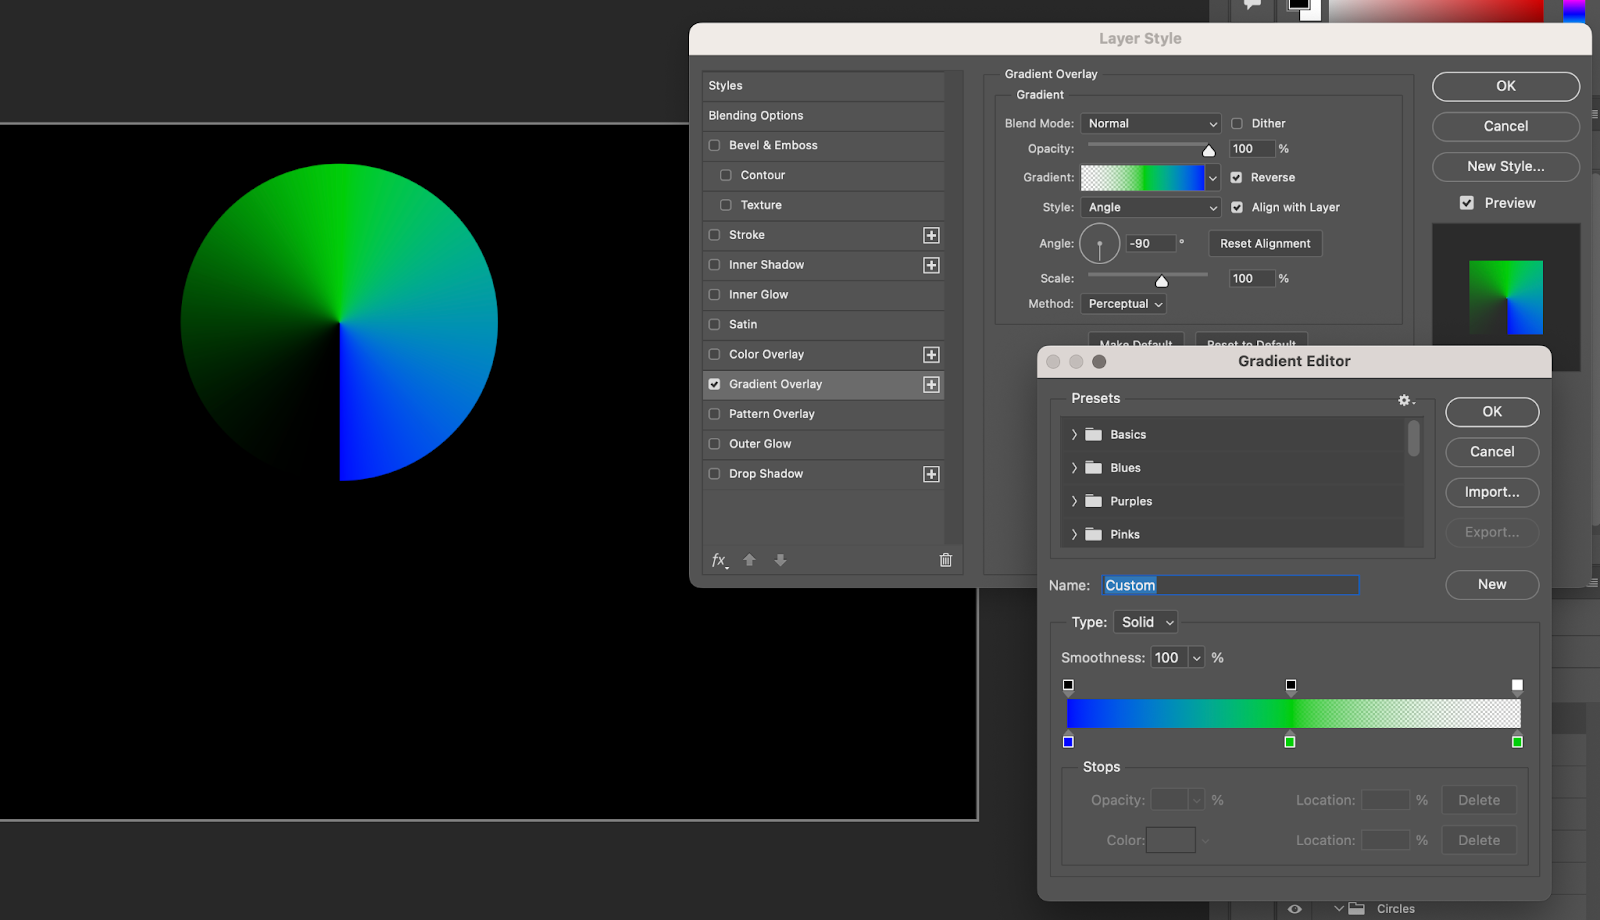Click the fx add layer style icon
Screen dimensions: 1600x920
point(719,560)
